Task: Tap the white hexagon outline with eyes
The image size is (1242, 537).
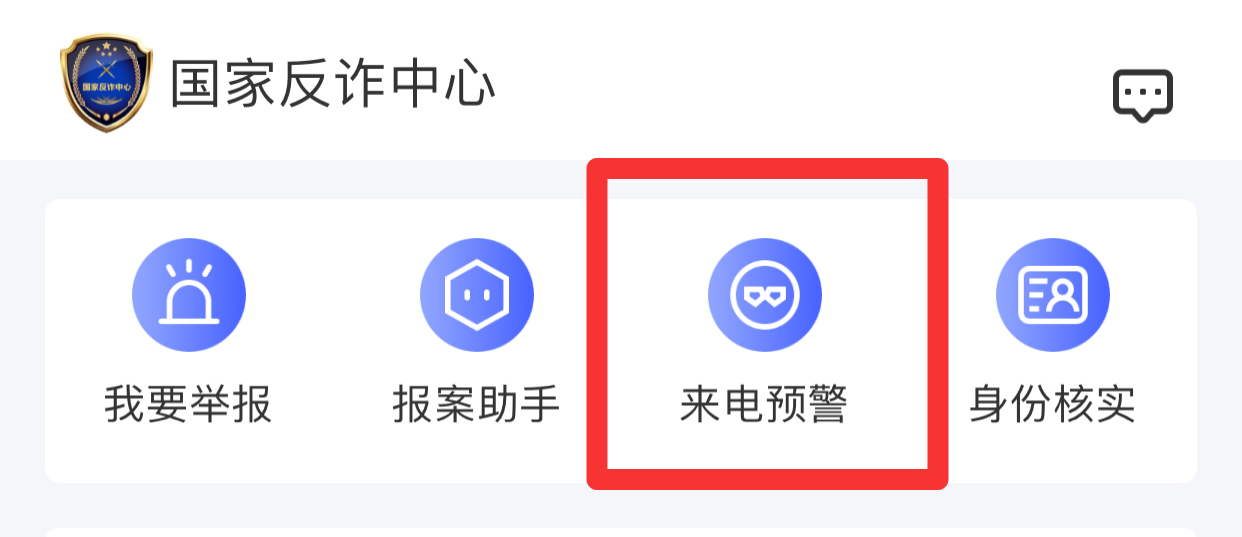Action: click(x=477, y=295)
